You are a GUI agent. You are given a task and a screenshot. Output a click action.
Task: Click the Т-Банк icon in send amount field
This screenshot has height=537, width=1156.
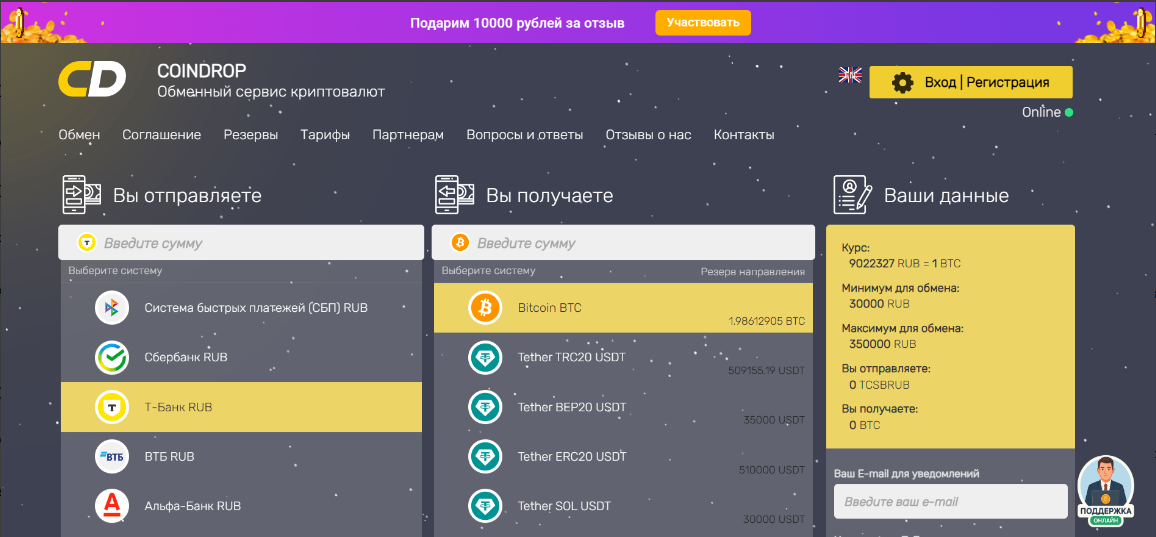pos(87,243)
